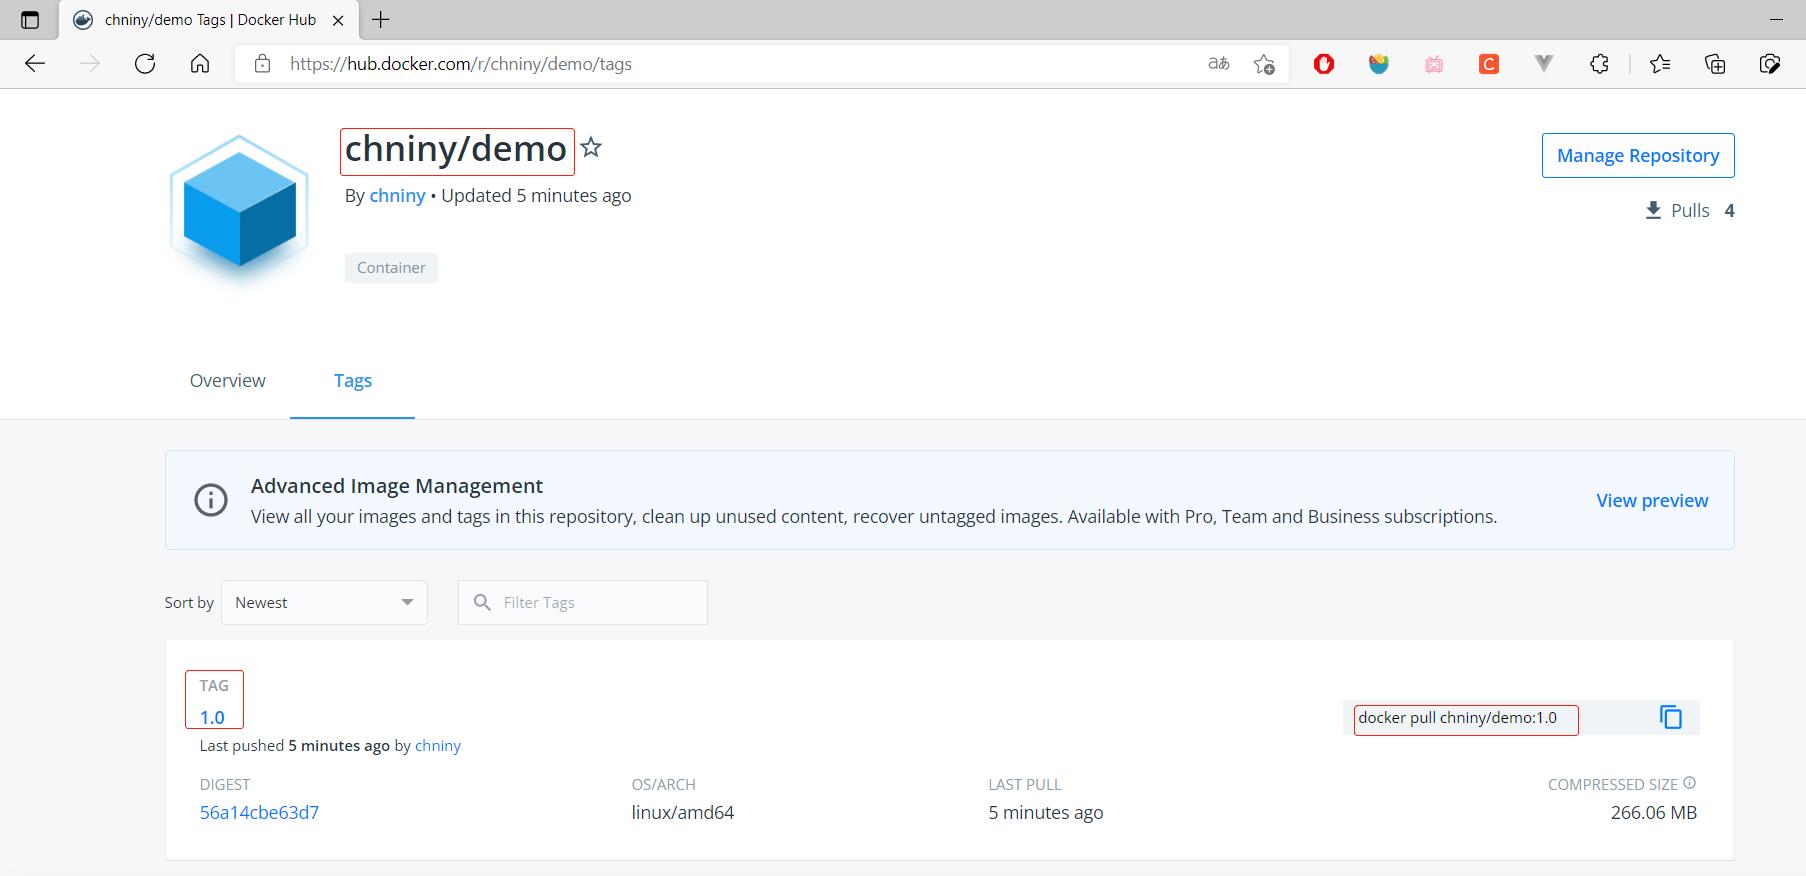Open the red Opera-style extension icon
The height and width of the screenshot is (876, 1806).
[1324, 64]
